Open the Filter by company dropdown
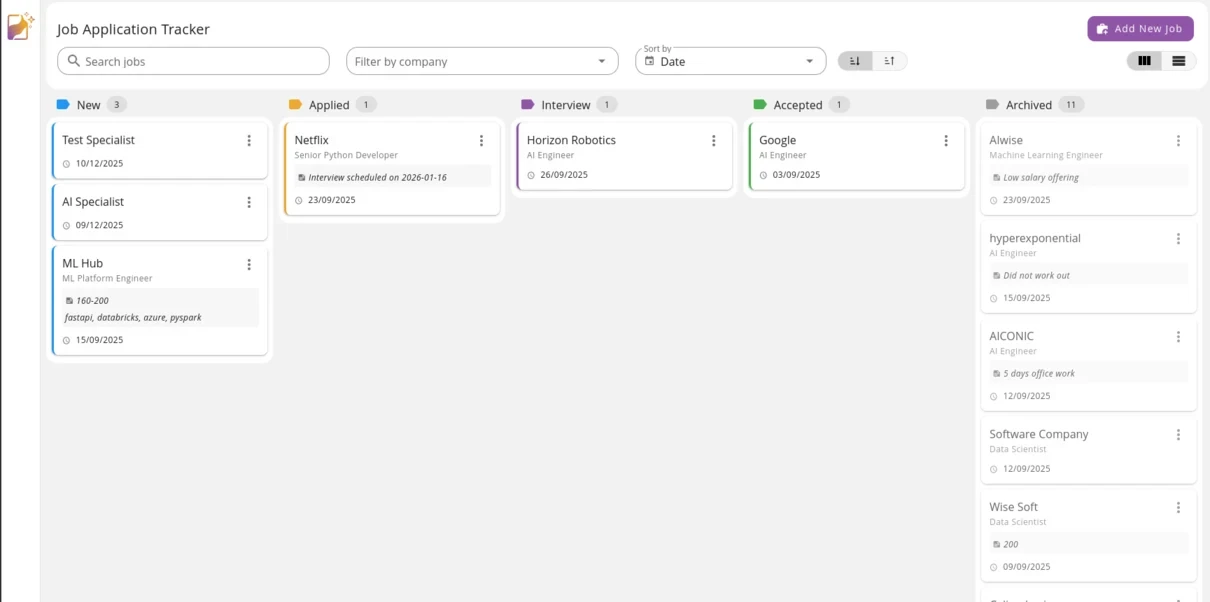 tap(481, 61)
